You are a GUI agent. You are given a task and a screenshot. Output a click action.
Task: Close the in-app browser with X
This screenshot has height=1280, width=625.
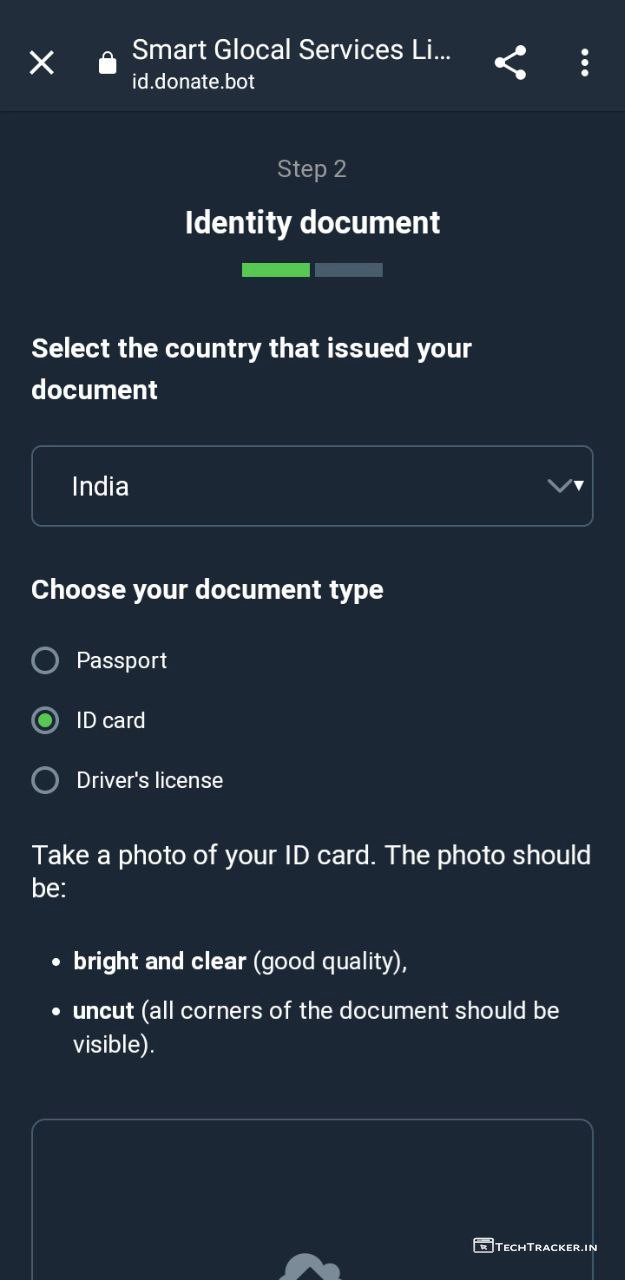pyautogui.click(x=41, y=63)
